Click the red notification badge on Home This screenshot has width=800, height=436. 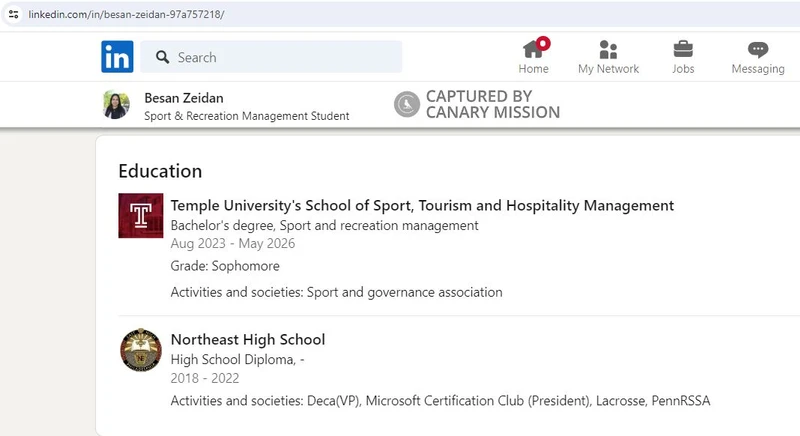[x=543, y=43]
